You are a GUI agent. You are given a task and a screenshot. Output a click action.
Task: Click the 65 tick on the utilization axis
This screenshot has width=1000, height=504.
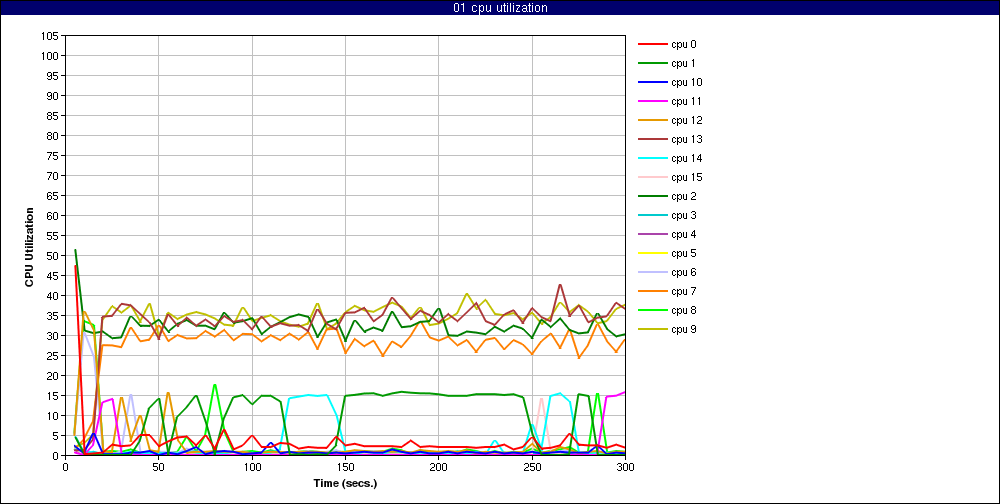54,196
